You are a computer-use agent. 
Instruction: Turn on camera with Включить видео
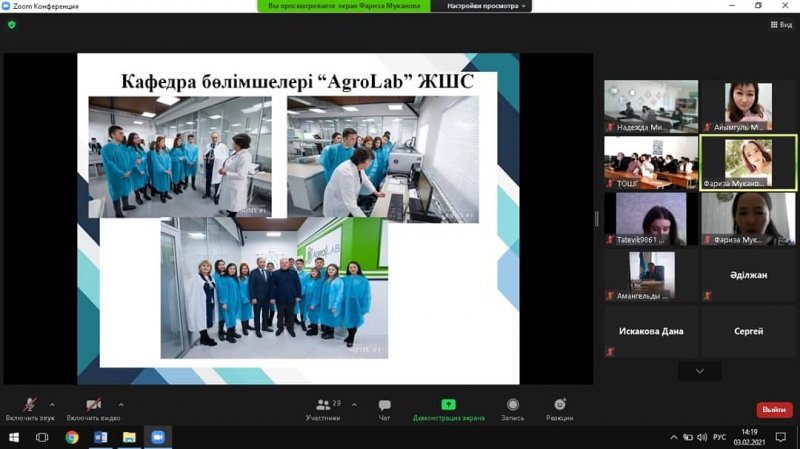tap(93, 407)
